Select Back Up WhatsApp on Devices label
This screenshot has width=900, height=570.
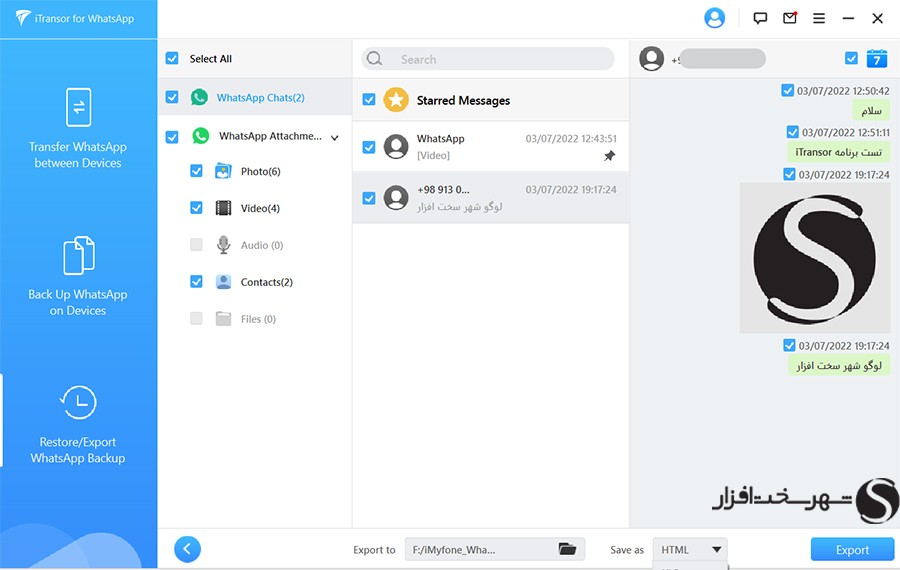pos(78,303)
